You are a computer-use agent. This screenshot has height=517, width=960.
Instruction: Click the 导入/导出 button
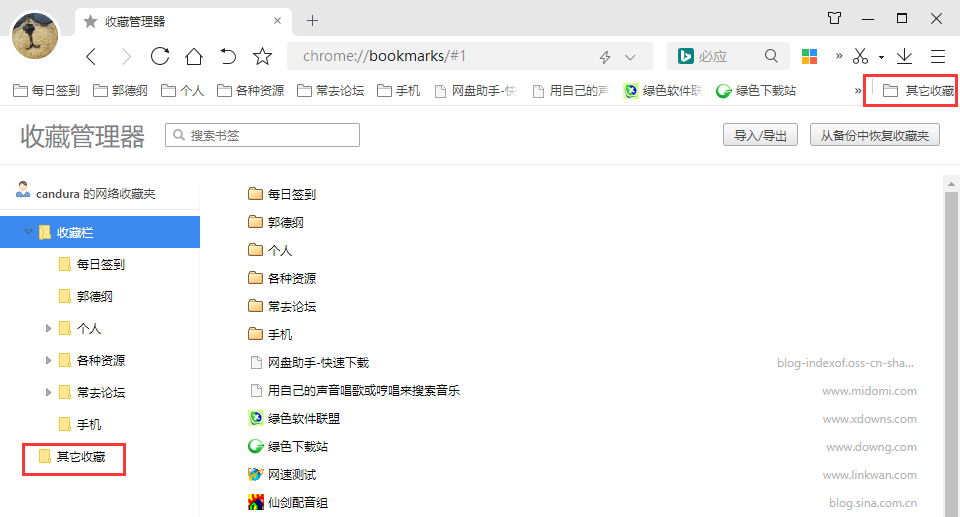(760, 135)
